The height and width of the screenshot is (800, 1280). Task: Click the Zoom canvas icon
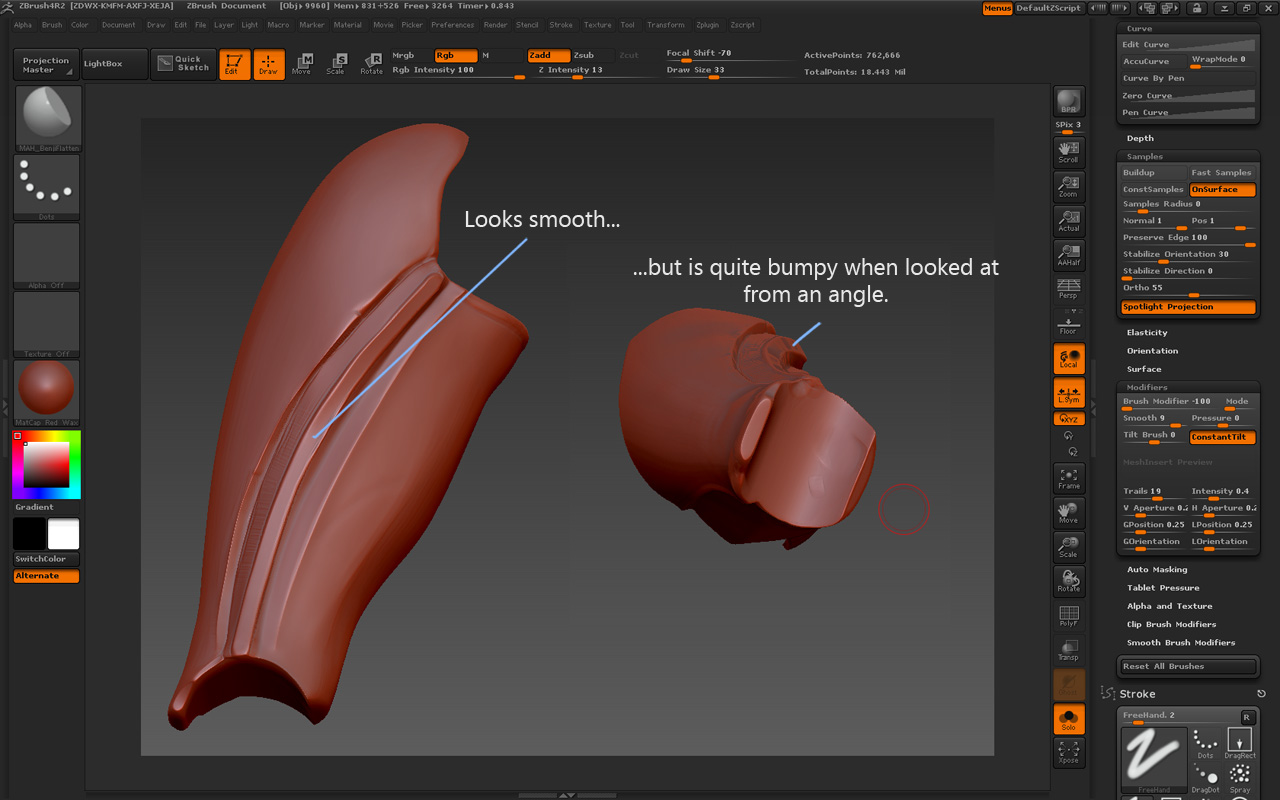coord(1069,185)
